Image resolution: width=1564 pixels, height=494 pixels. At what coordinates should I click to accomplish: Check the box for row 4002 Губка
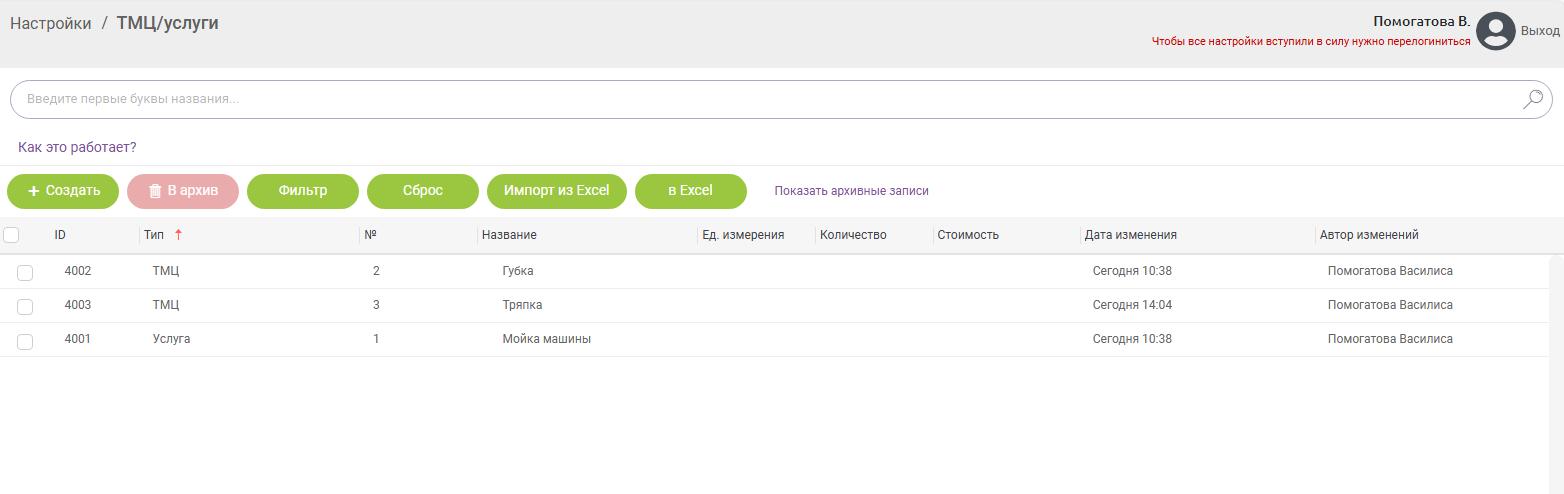25,272
